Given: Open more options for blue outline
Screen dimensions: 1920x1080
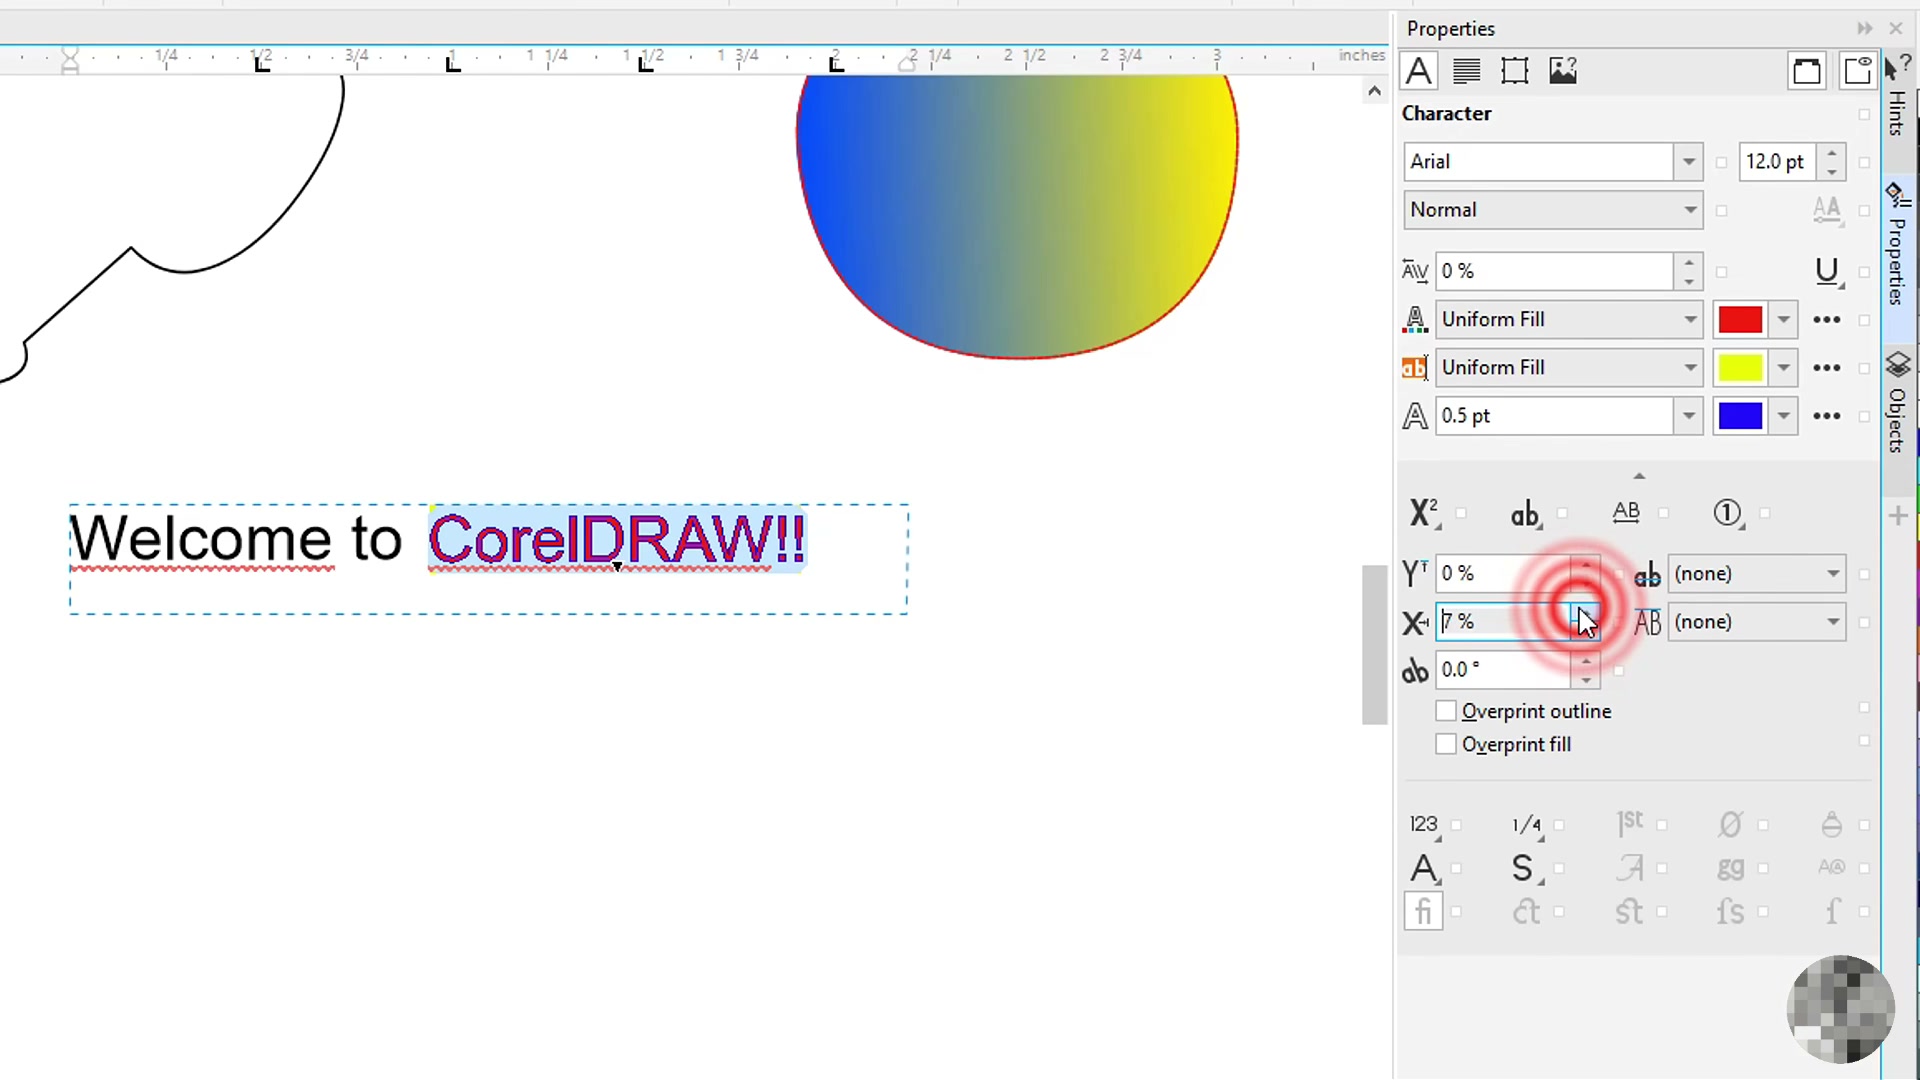Looking at the screenshot, I should [1827, 416].
